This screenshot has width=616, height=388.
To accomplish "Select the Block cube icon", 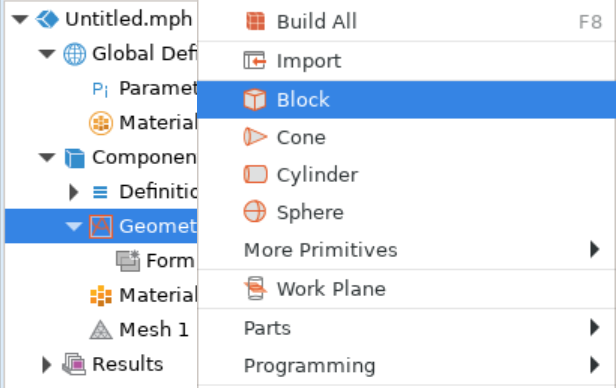I will 255,99.
